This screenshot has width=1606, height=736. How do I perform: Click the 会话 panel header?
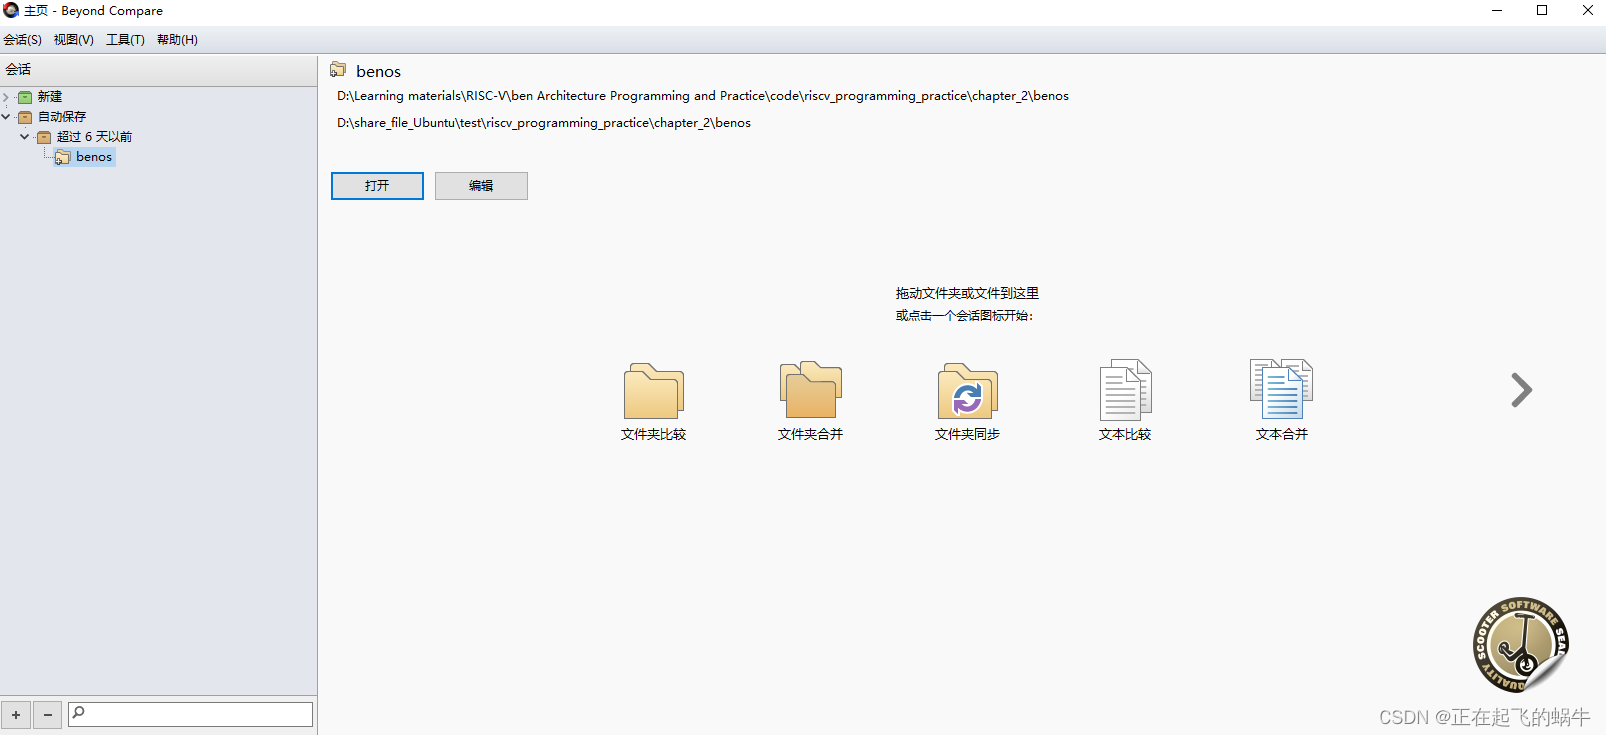click(x=158, y=70)
